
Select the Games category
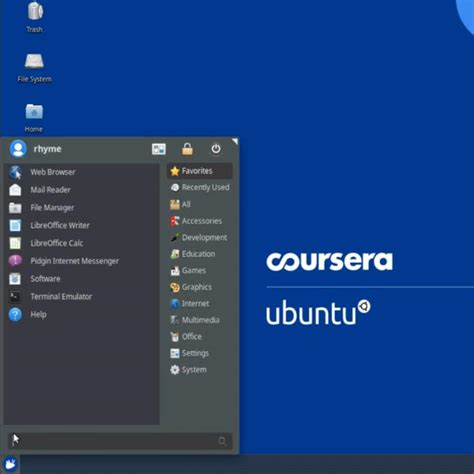[200, 271]
